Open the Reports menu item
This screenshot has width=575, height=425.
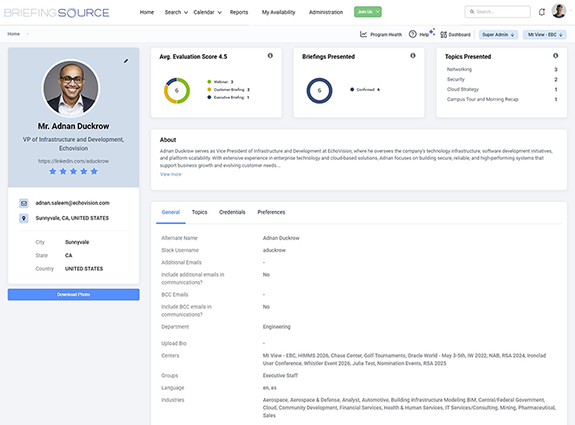(239, 12)
